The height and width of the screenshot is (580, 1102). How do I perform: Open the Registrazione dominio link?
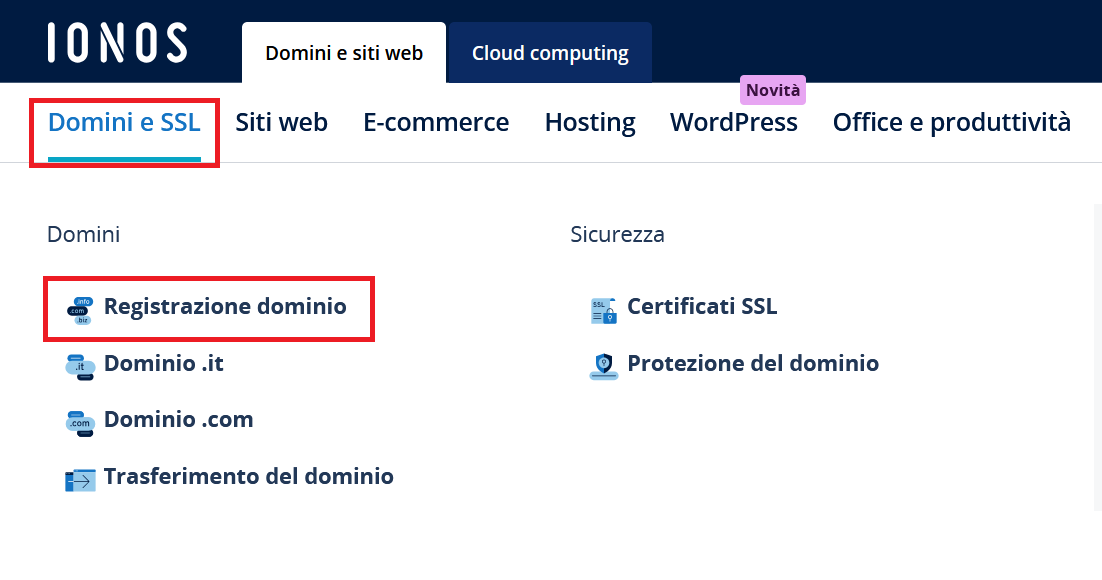pyautogui.click(x=225, y=307)
